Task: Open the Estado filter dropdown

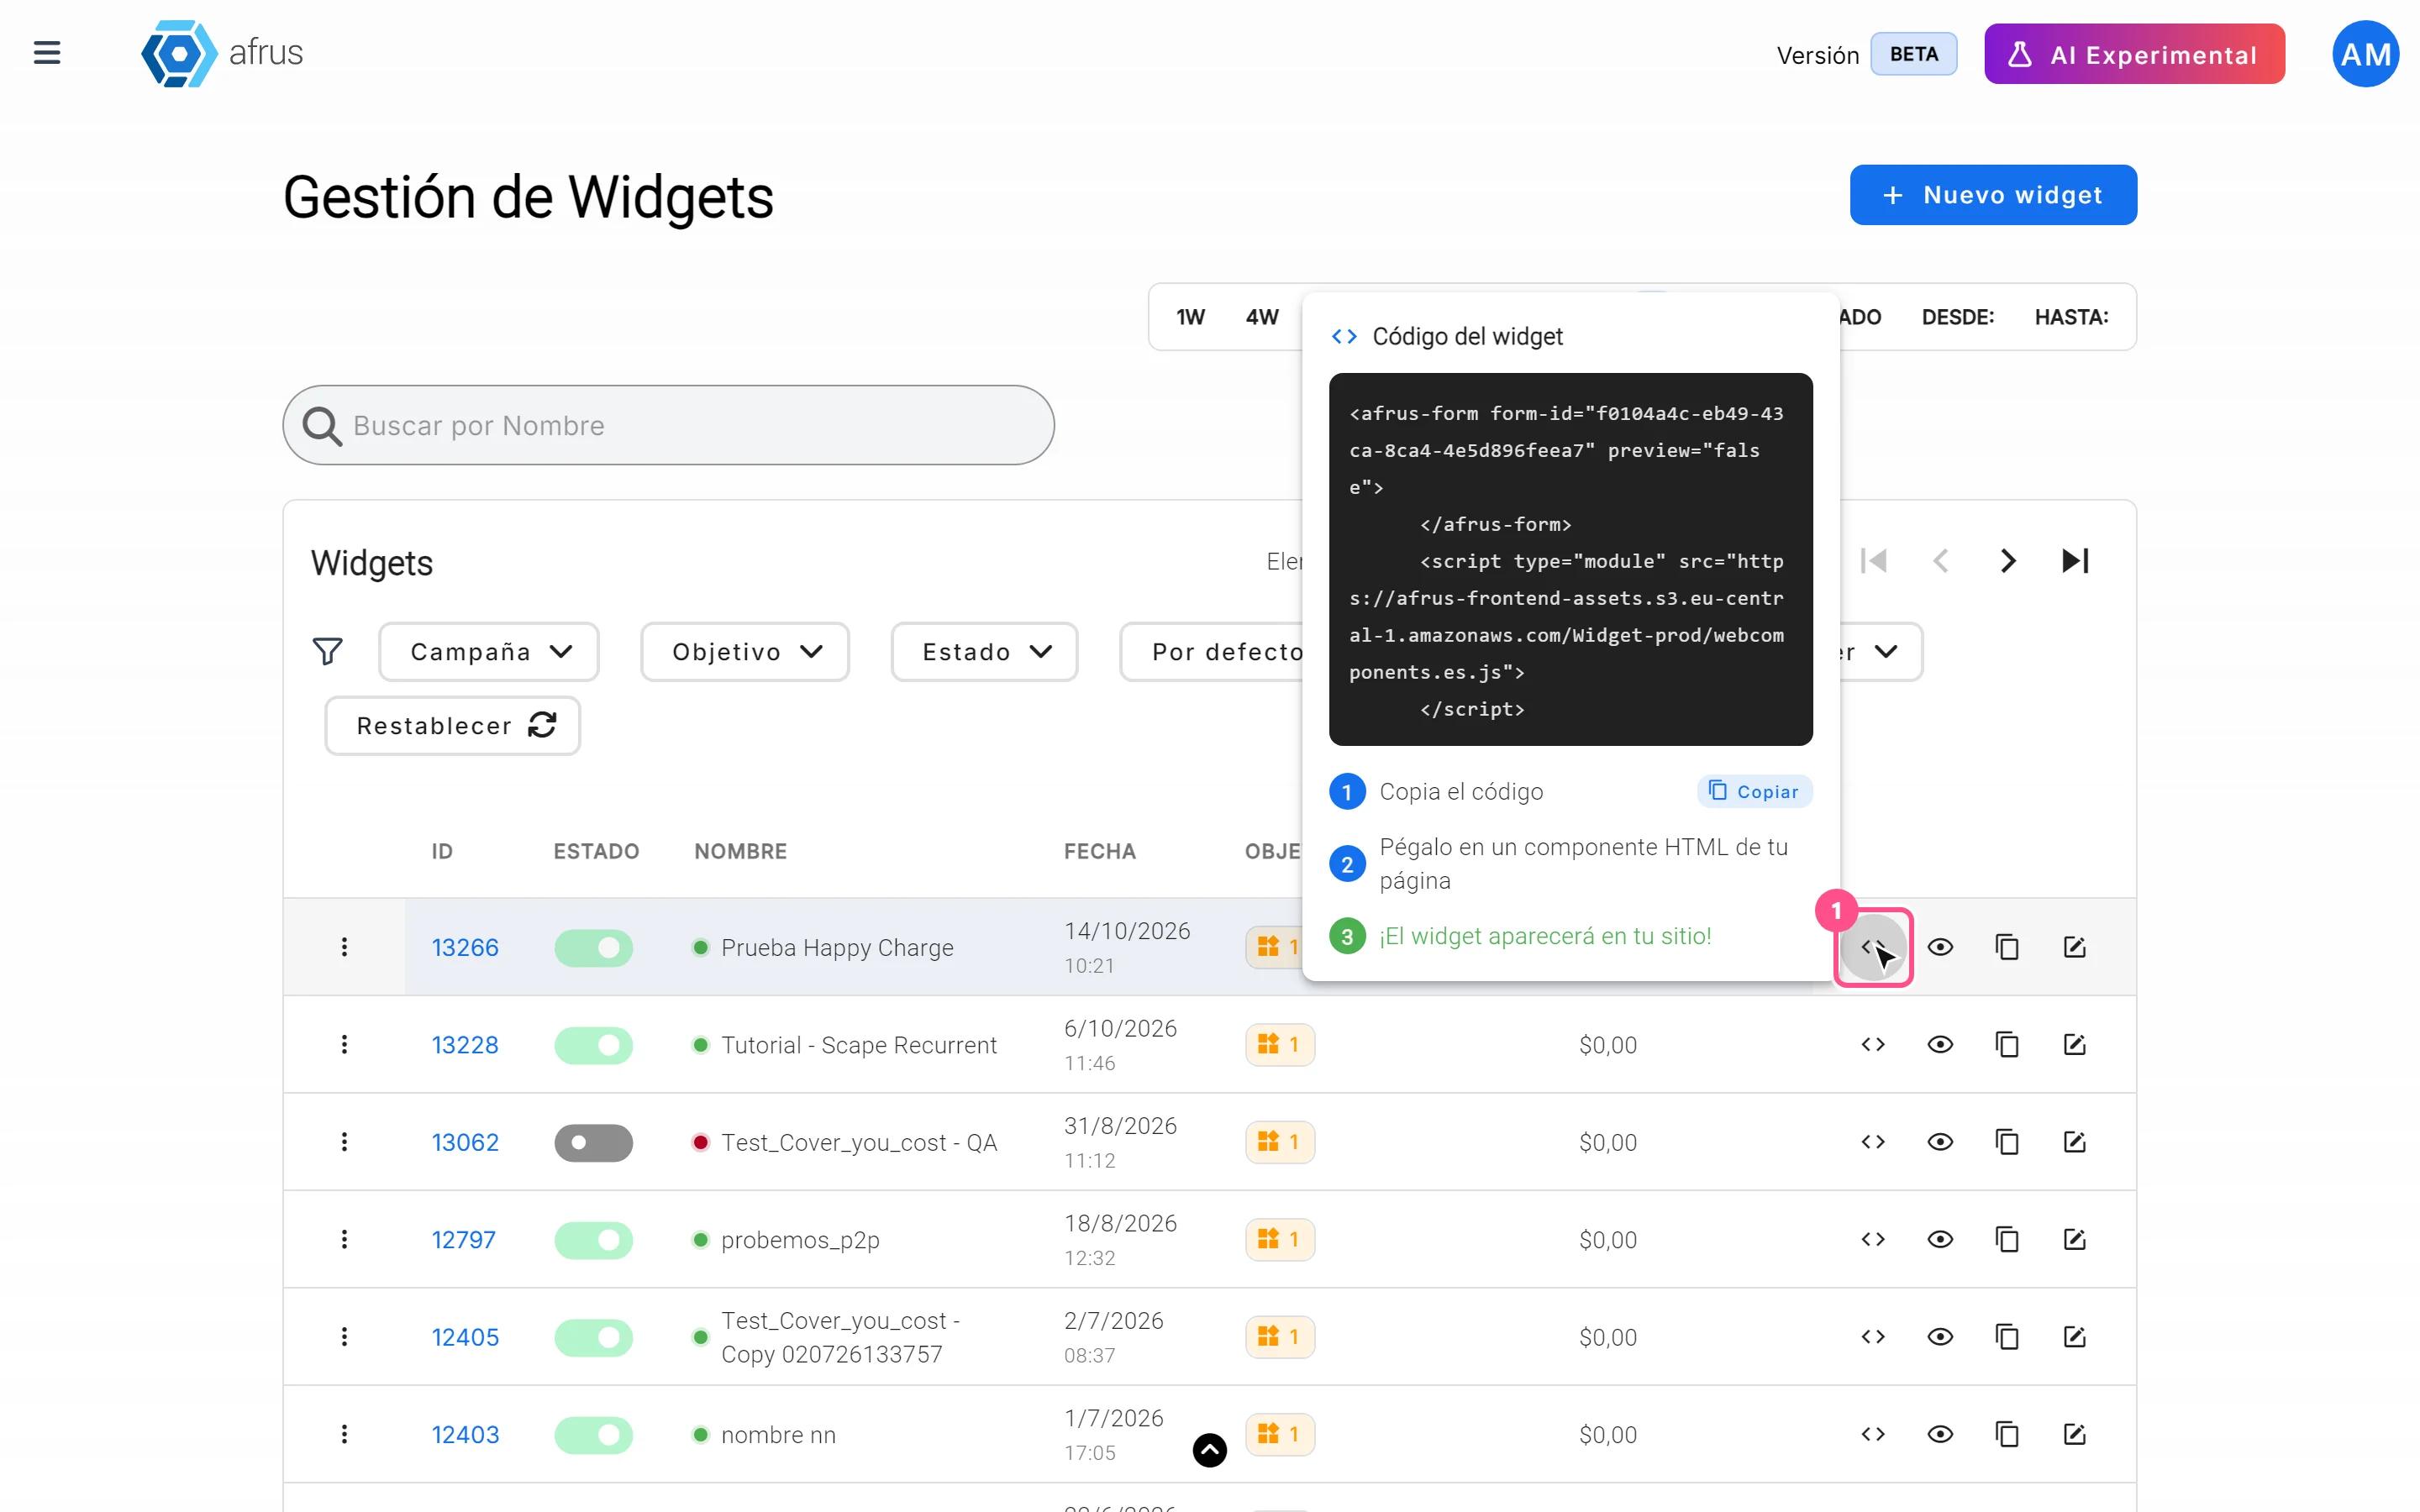Action: coord(983,652)
